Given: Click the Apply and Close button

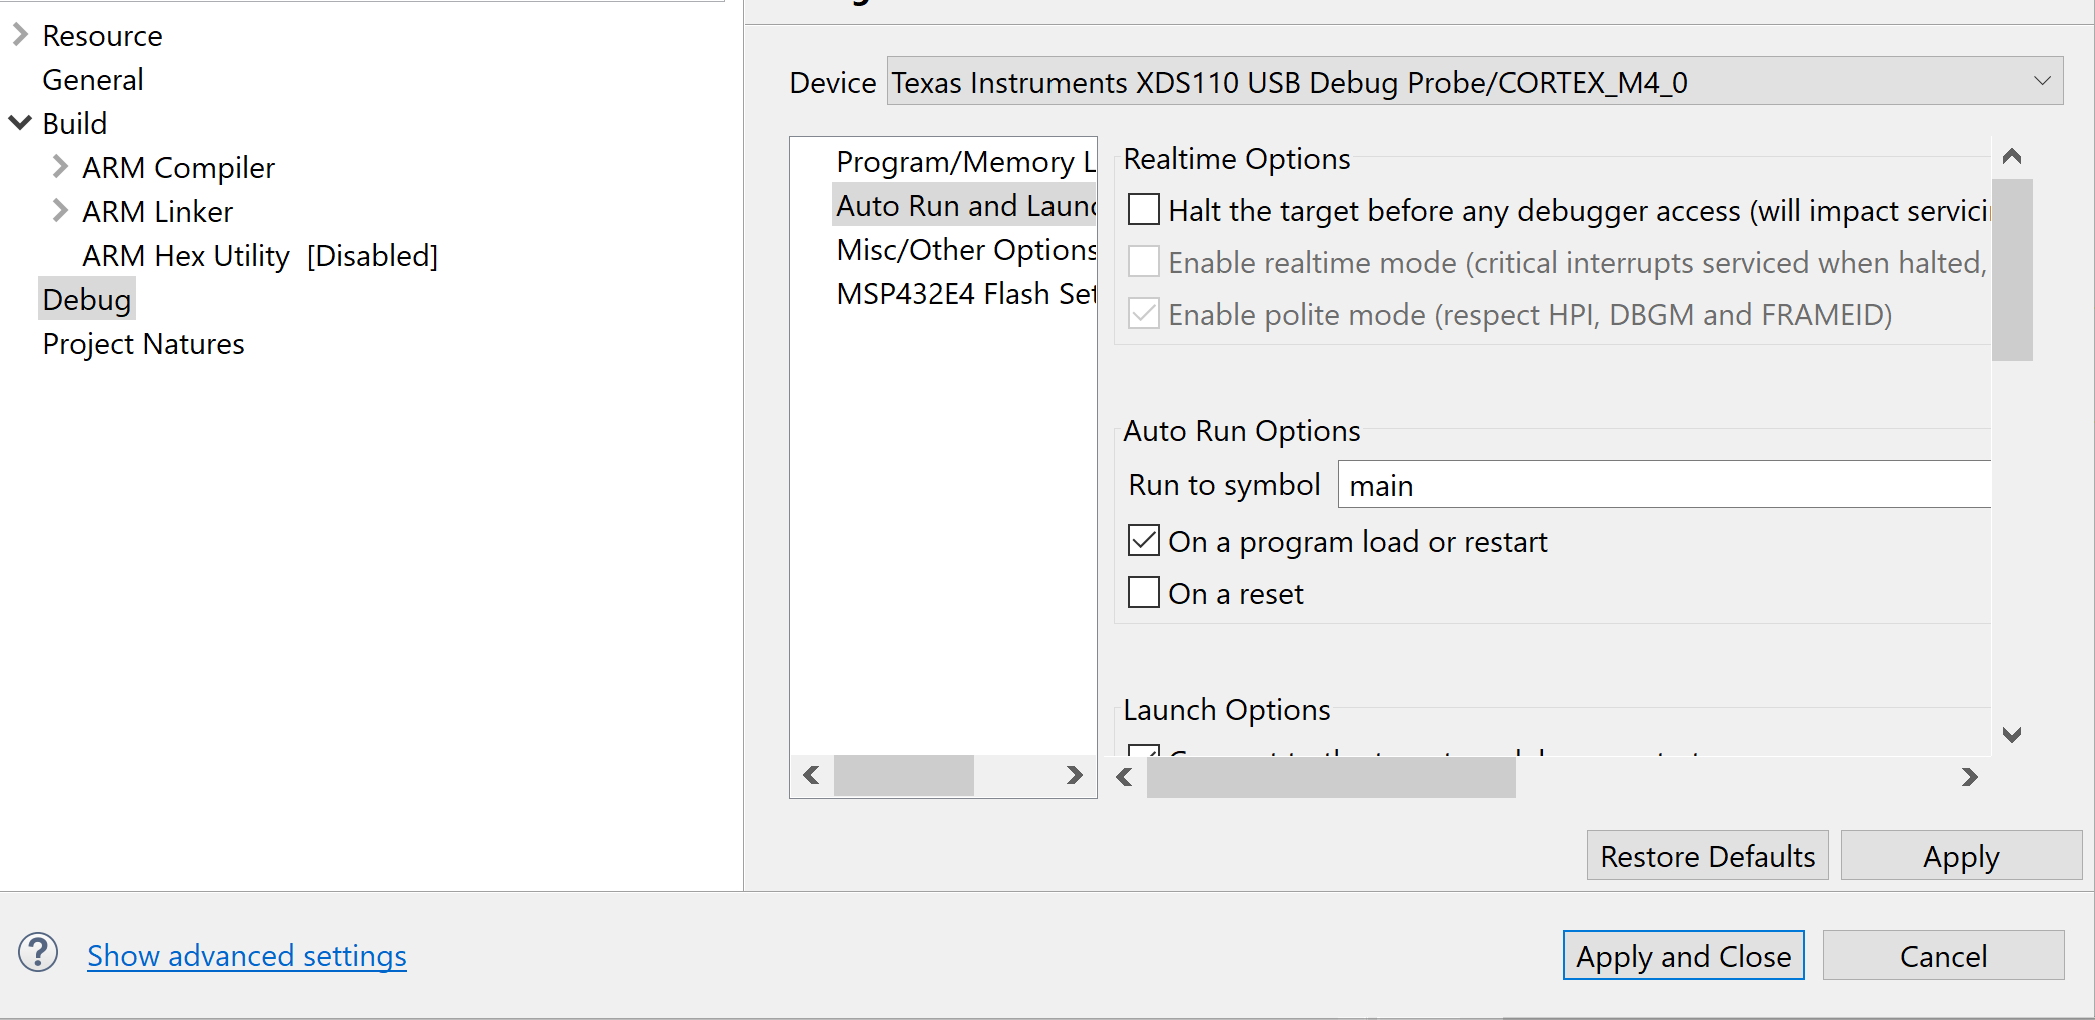Looking at the screenshot, I should tap(1683, 956).
